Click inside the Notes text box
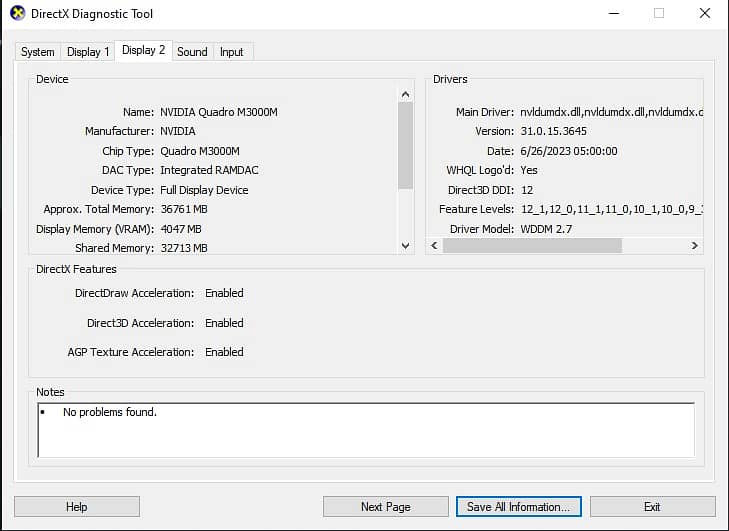Viewport: 729px width, 531px height. tap(365, 430)
